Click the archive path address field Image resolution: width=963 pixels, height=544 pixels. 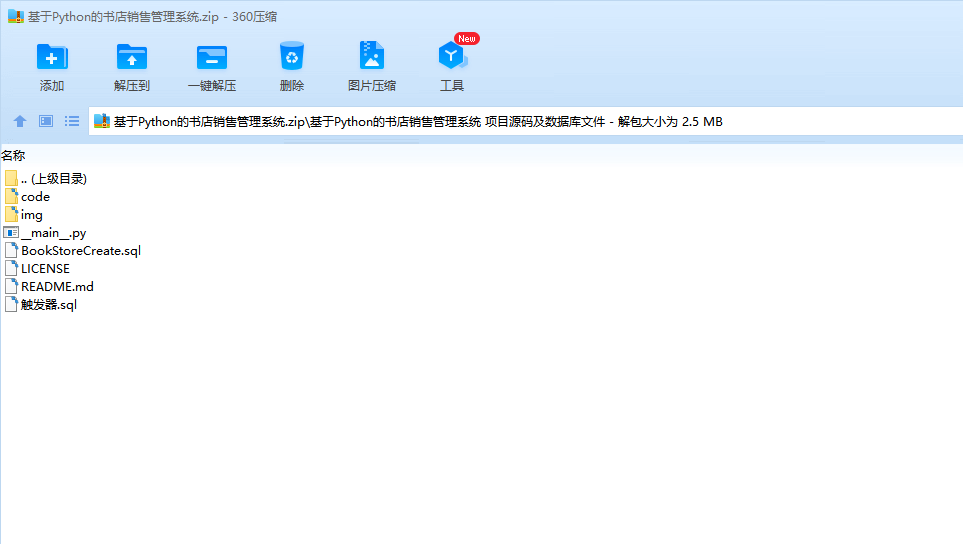(x=526, y=122)
